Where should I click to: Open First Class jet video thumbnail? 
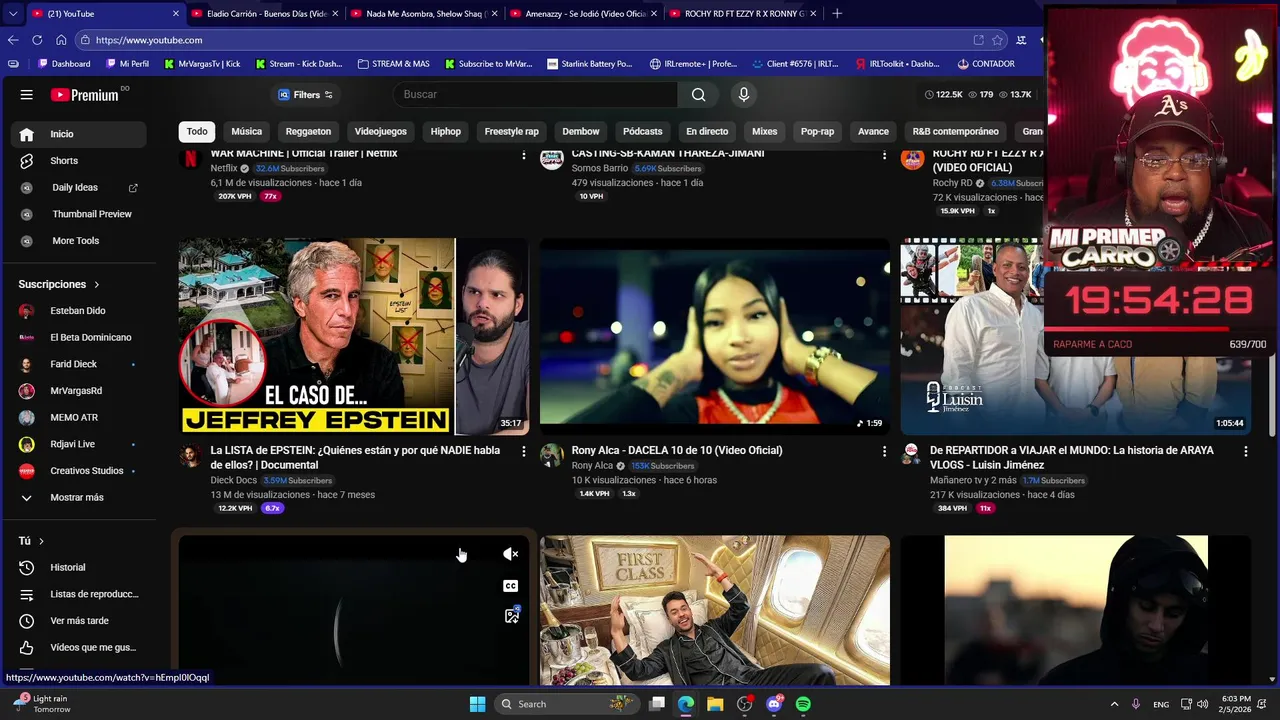click(x=715, y=611)
